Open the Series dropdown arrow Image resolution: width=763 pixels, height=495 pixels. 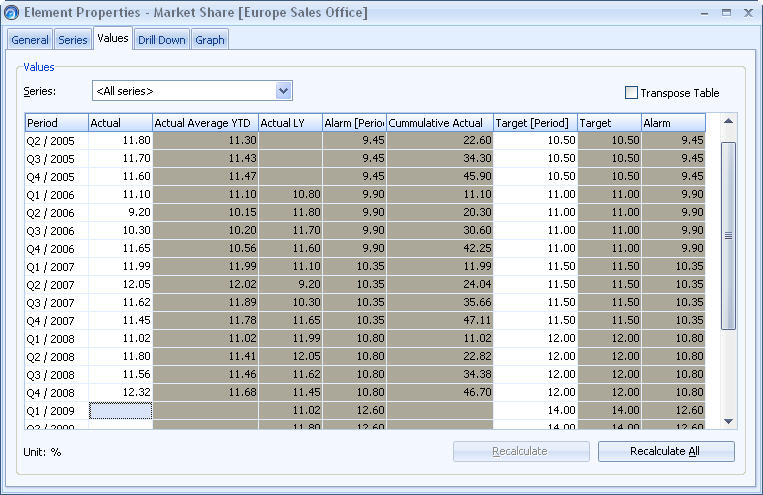click(x=283, y=91)
